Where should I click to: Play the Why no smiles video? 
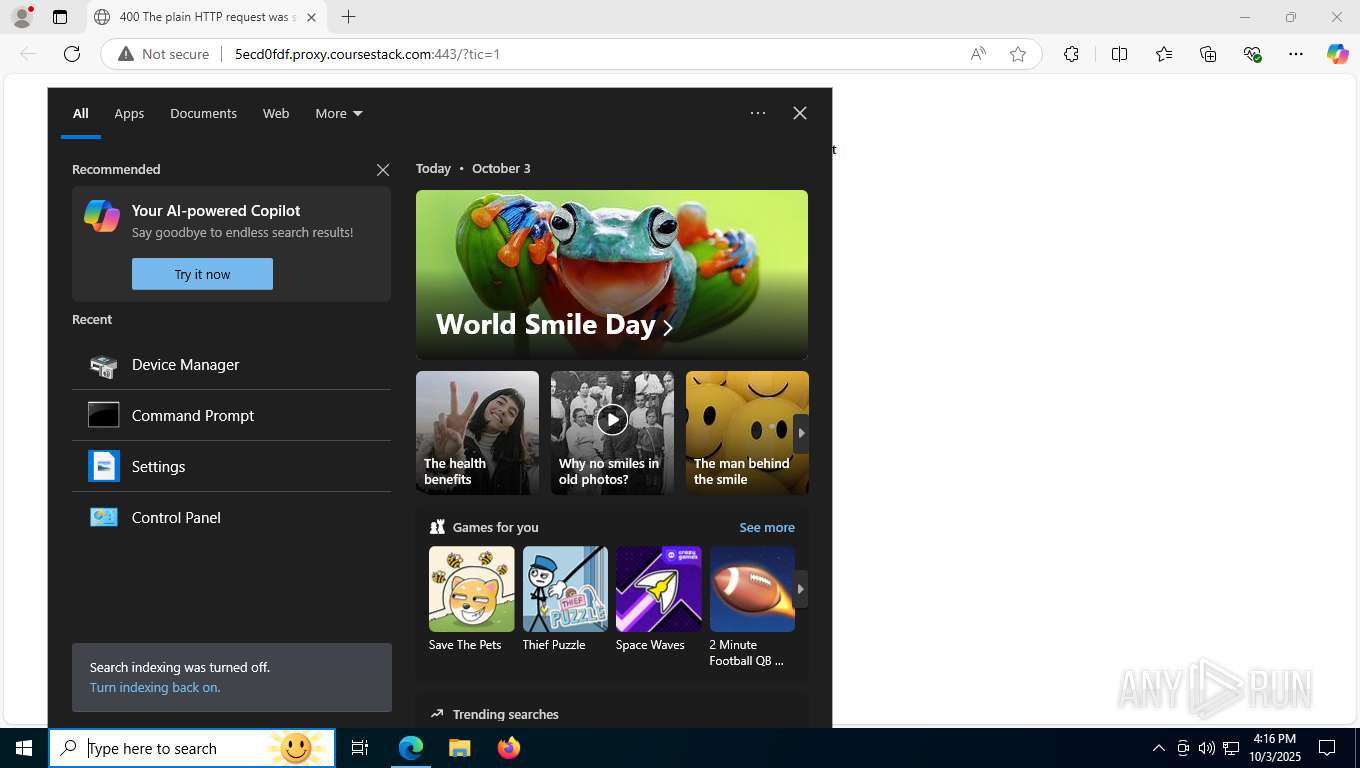click(612, 420)
